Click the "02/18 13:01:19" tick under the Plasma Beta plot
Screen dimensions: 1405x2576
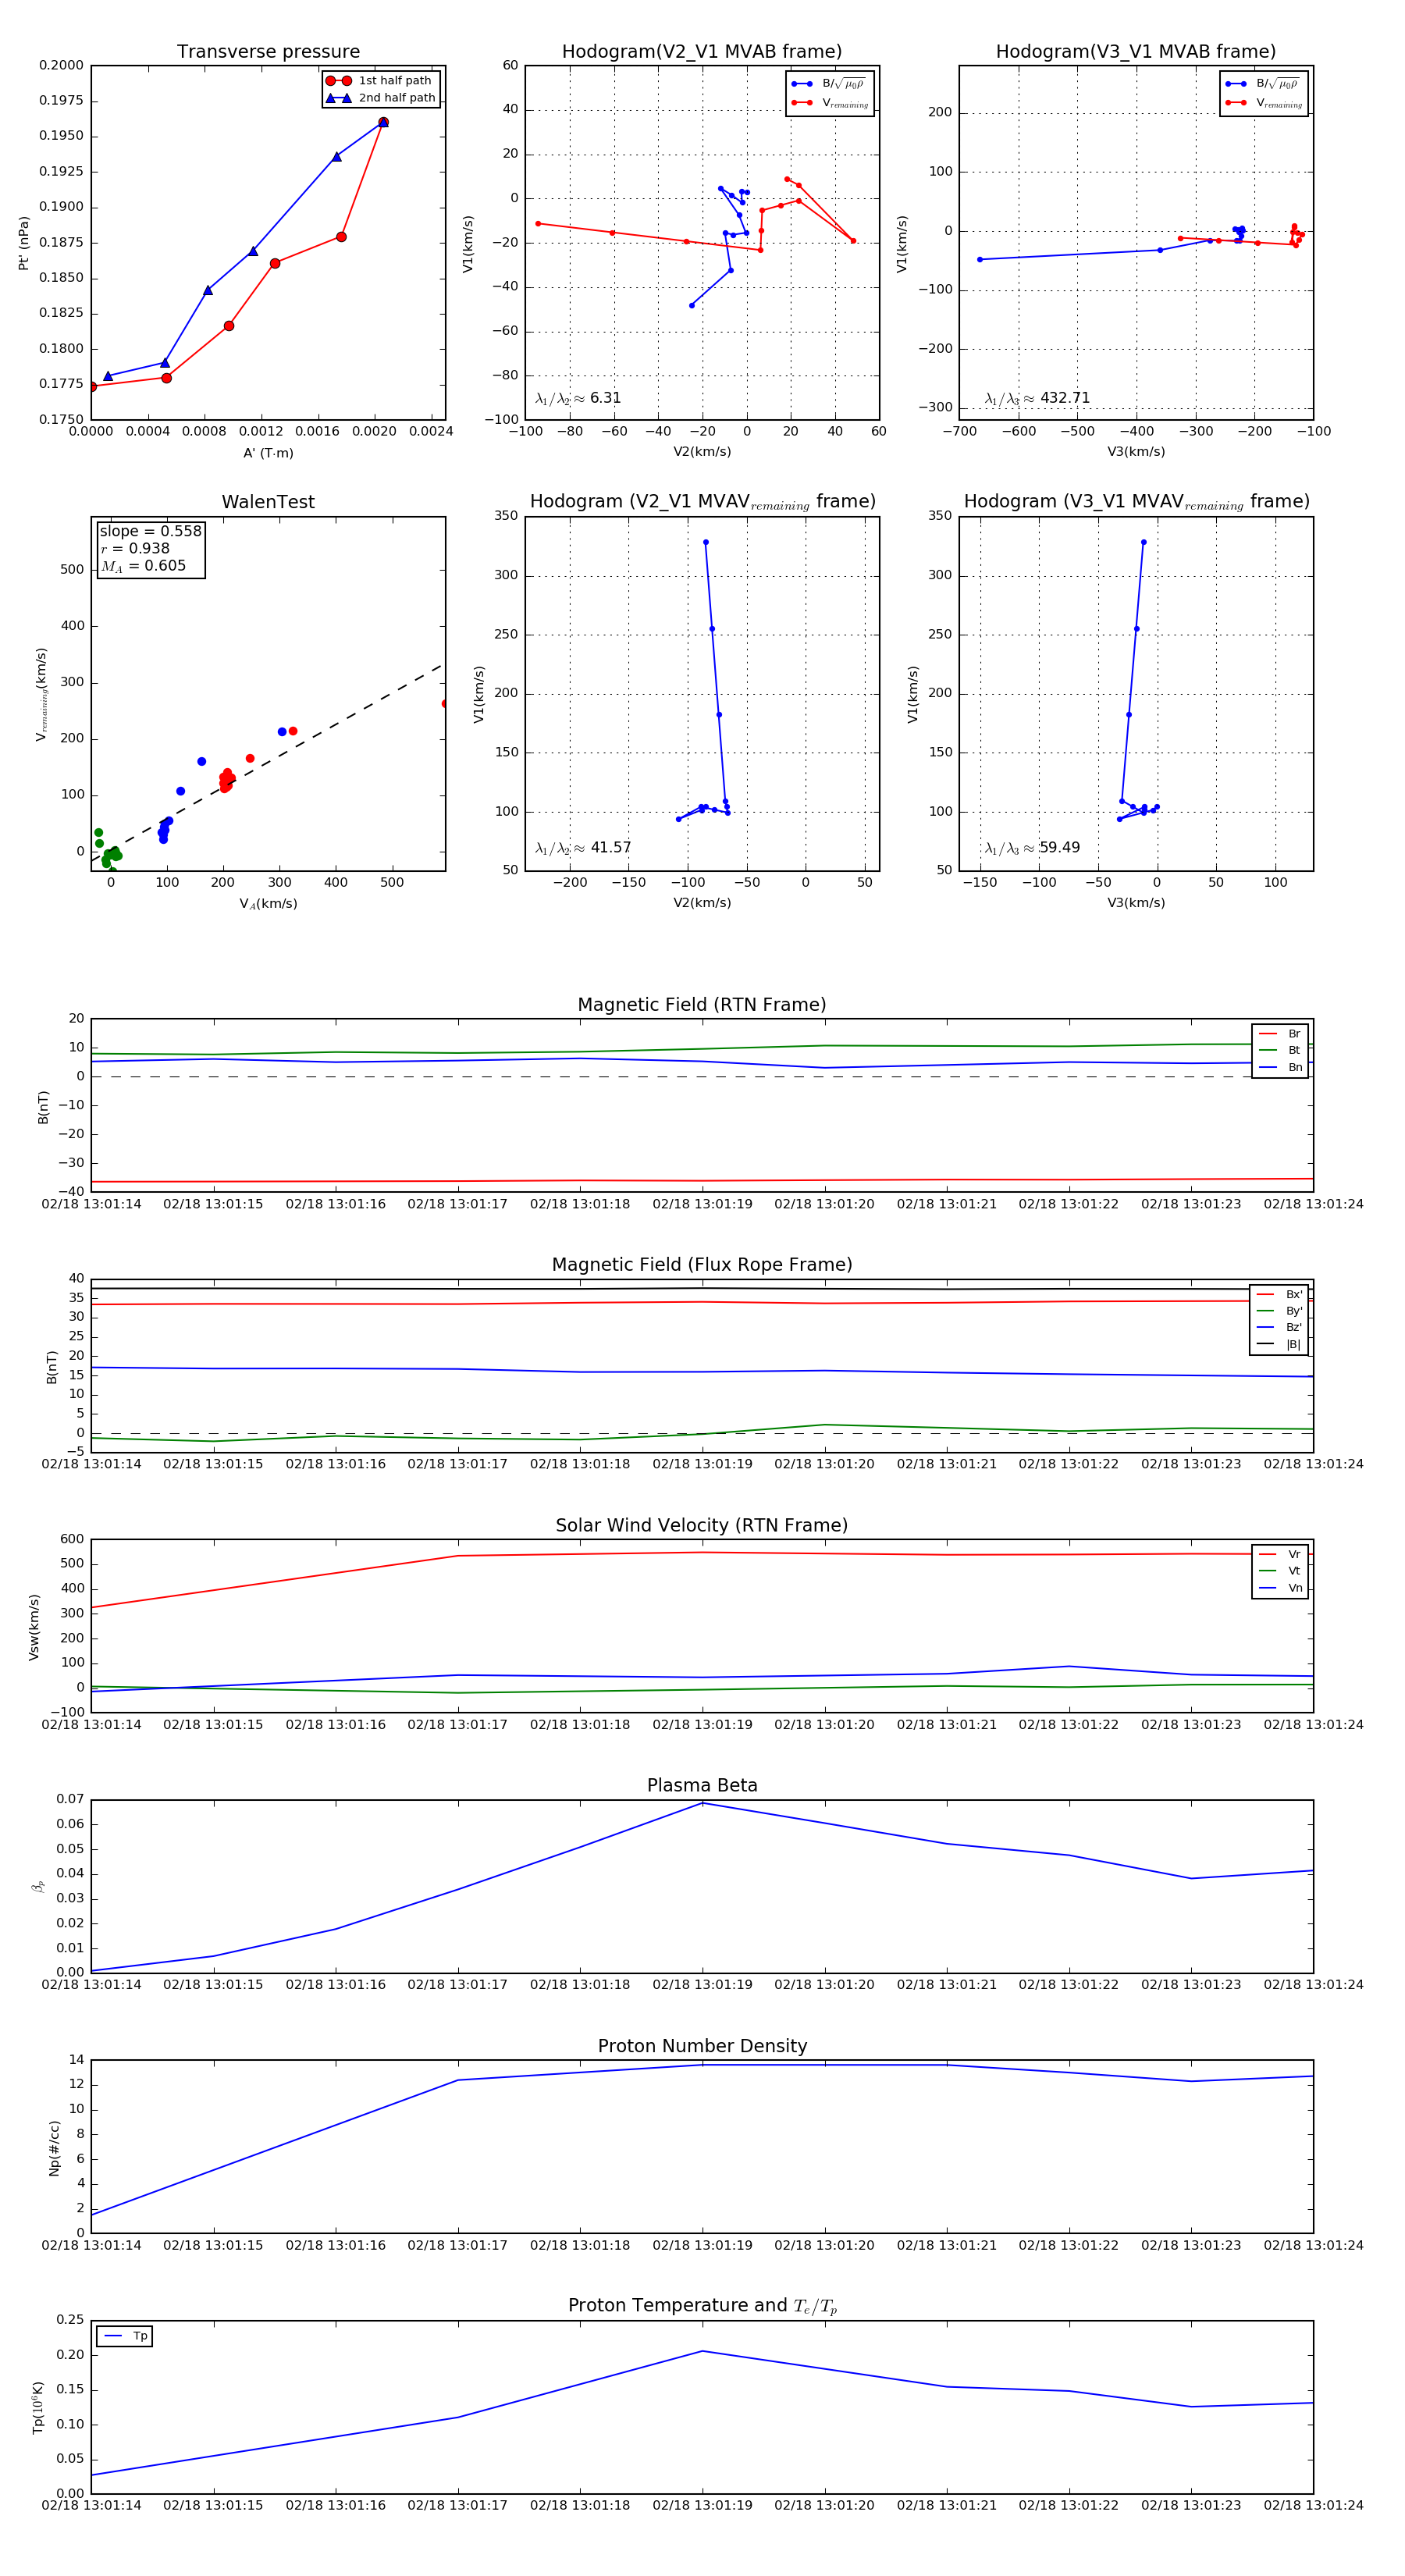coord(702,1985)
